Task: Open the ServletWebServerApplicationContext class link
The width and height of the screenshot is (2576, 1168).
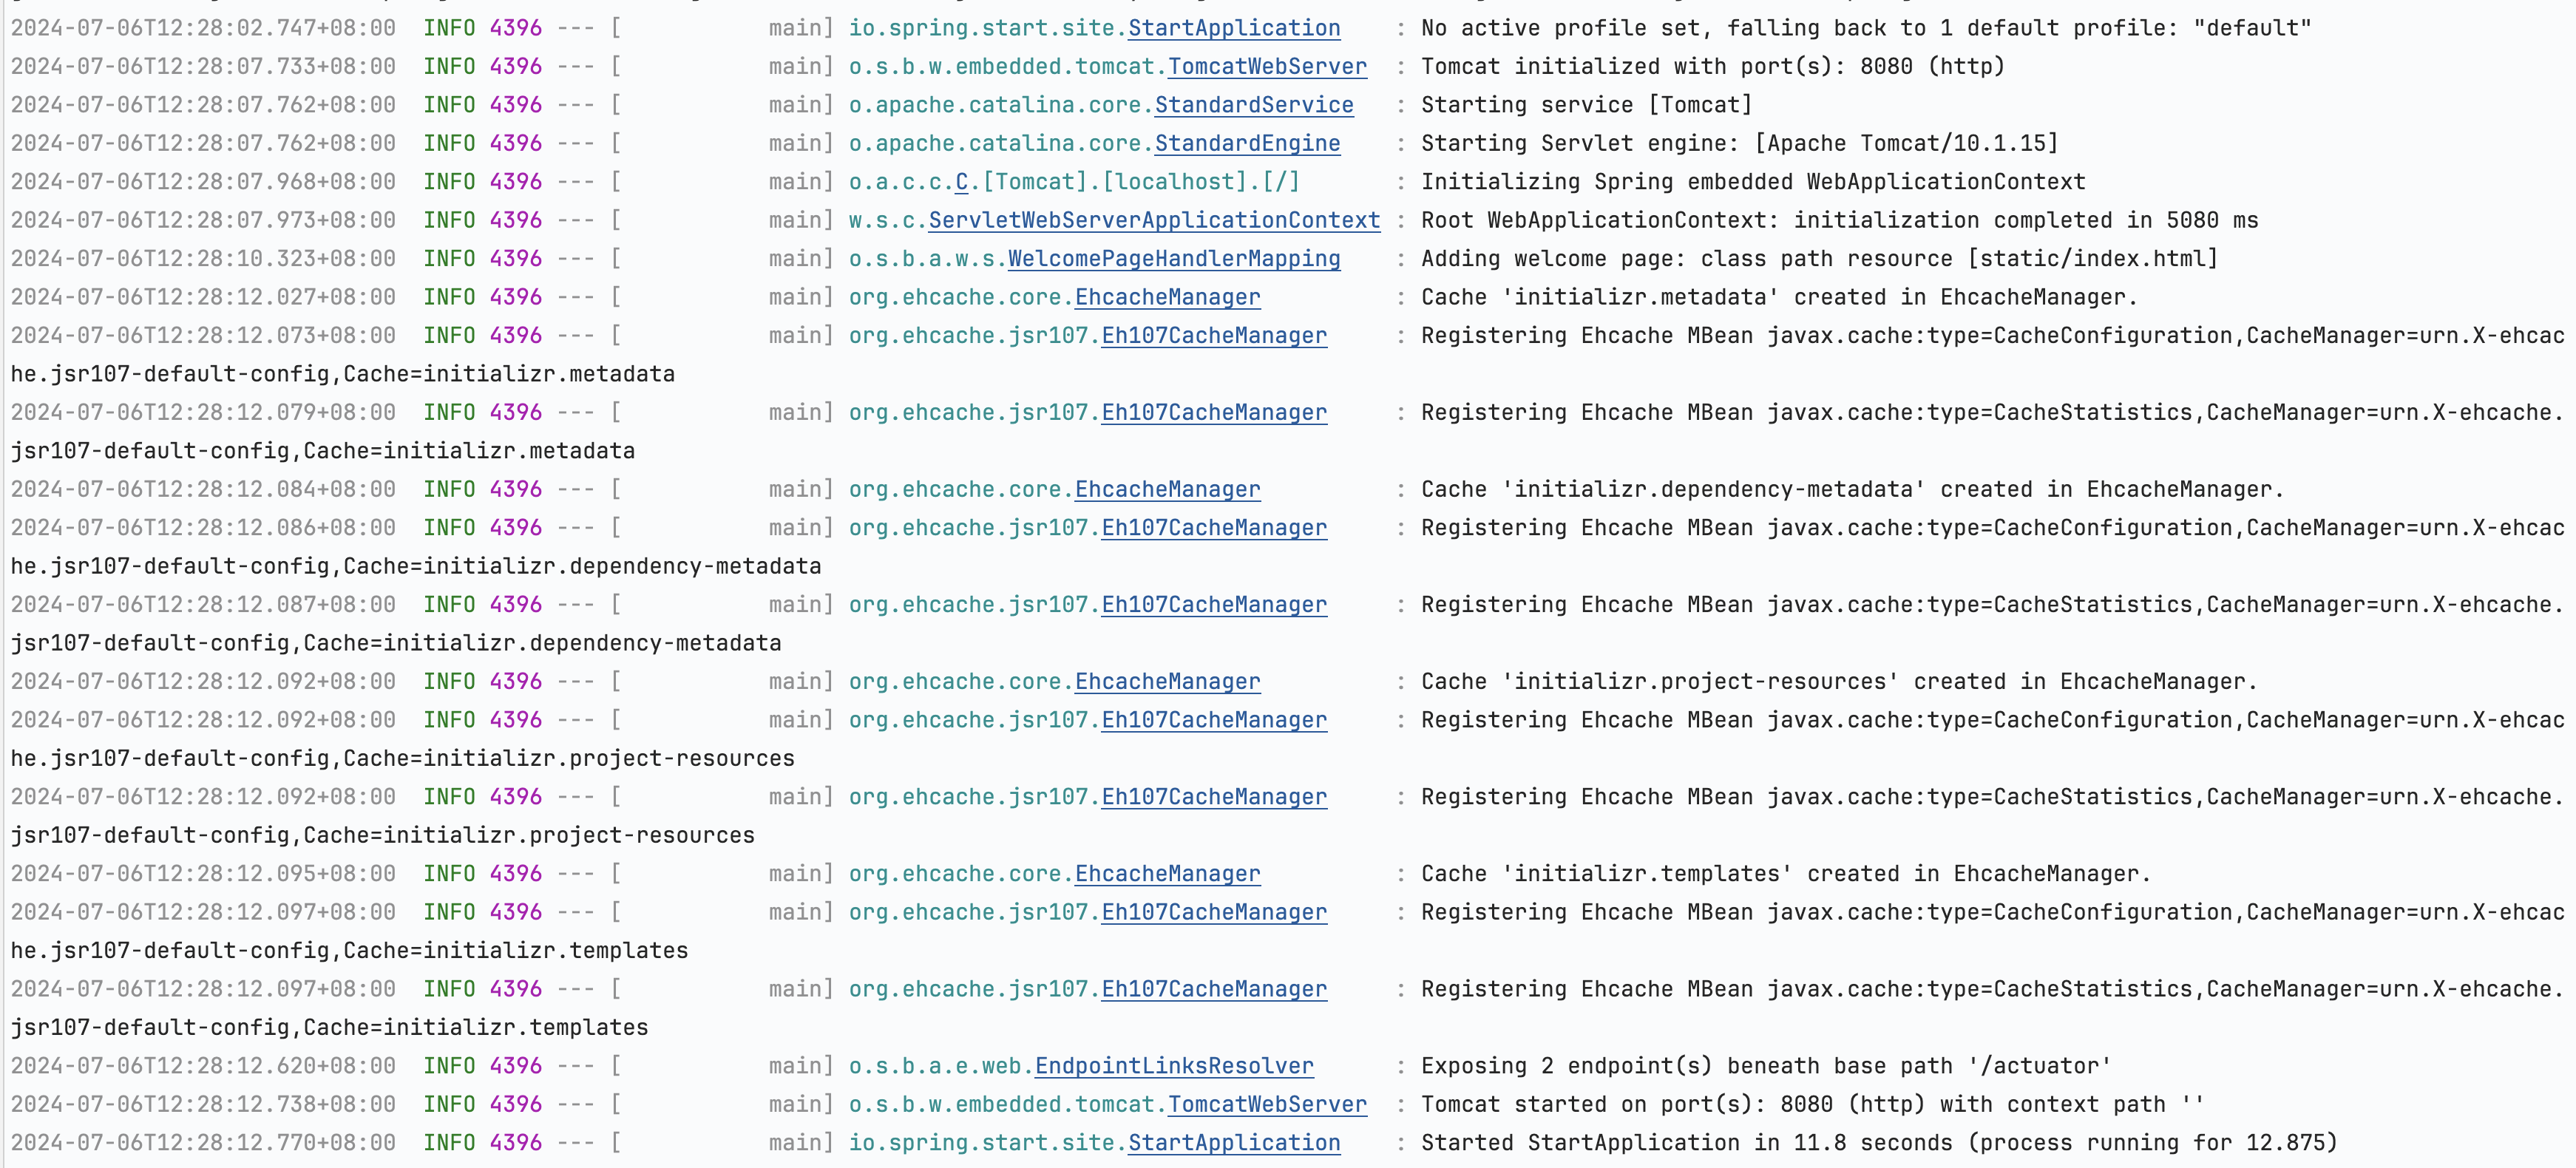Action: pos(1153,220)
